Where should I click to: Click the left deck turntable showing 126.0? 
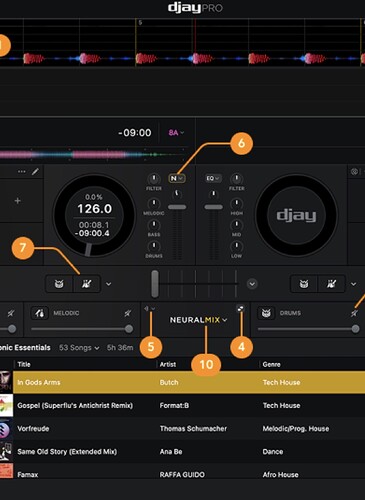point(94,215)
